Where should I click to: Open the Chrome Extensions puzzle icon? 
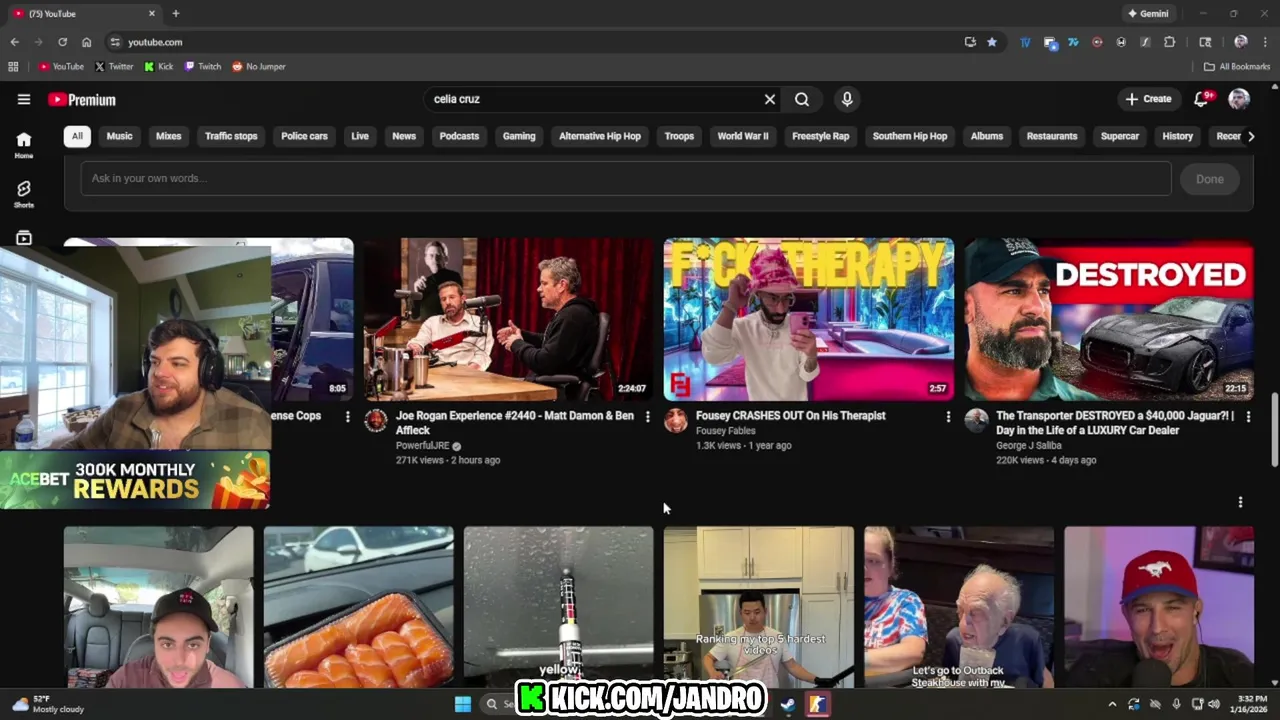coord(1170,42)
